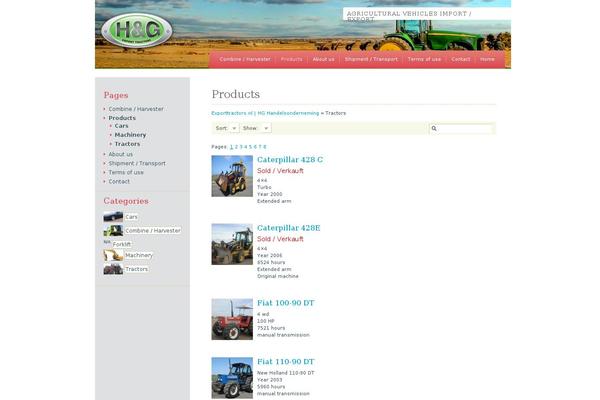Open the Cars category thumbnail icon
The image size is (600, 400).
coord(113,217)
